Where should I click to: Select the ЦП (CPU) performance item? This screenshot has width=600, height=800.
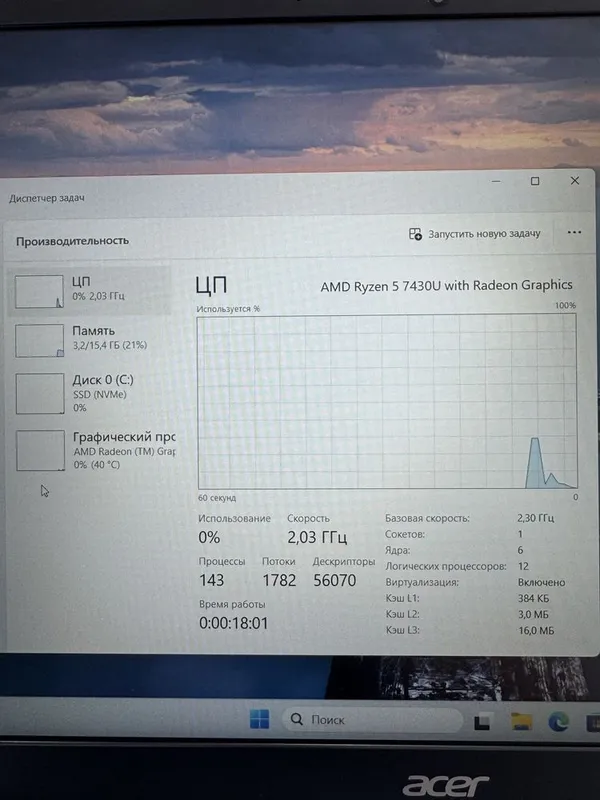[x=90, y=290]
